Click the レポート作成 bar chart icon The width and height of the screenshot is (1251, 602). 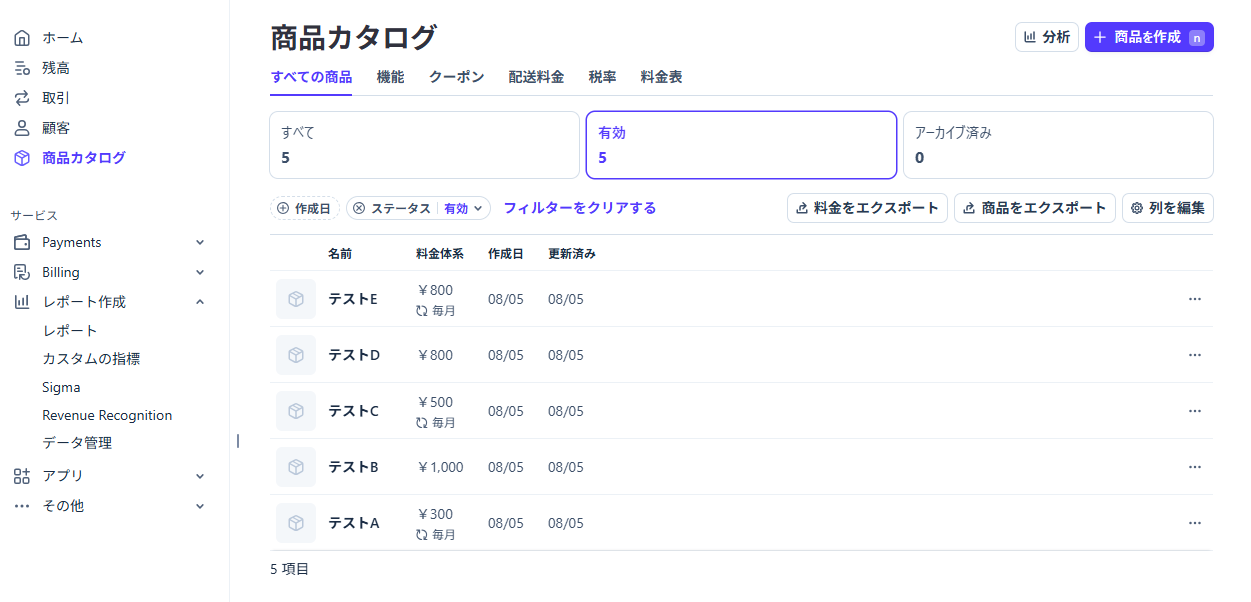point(21,301)
